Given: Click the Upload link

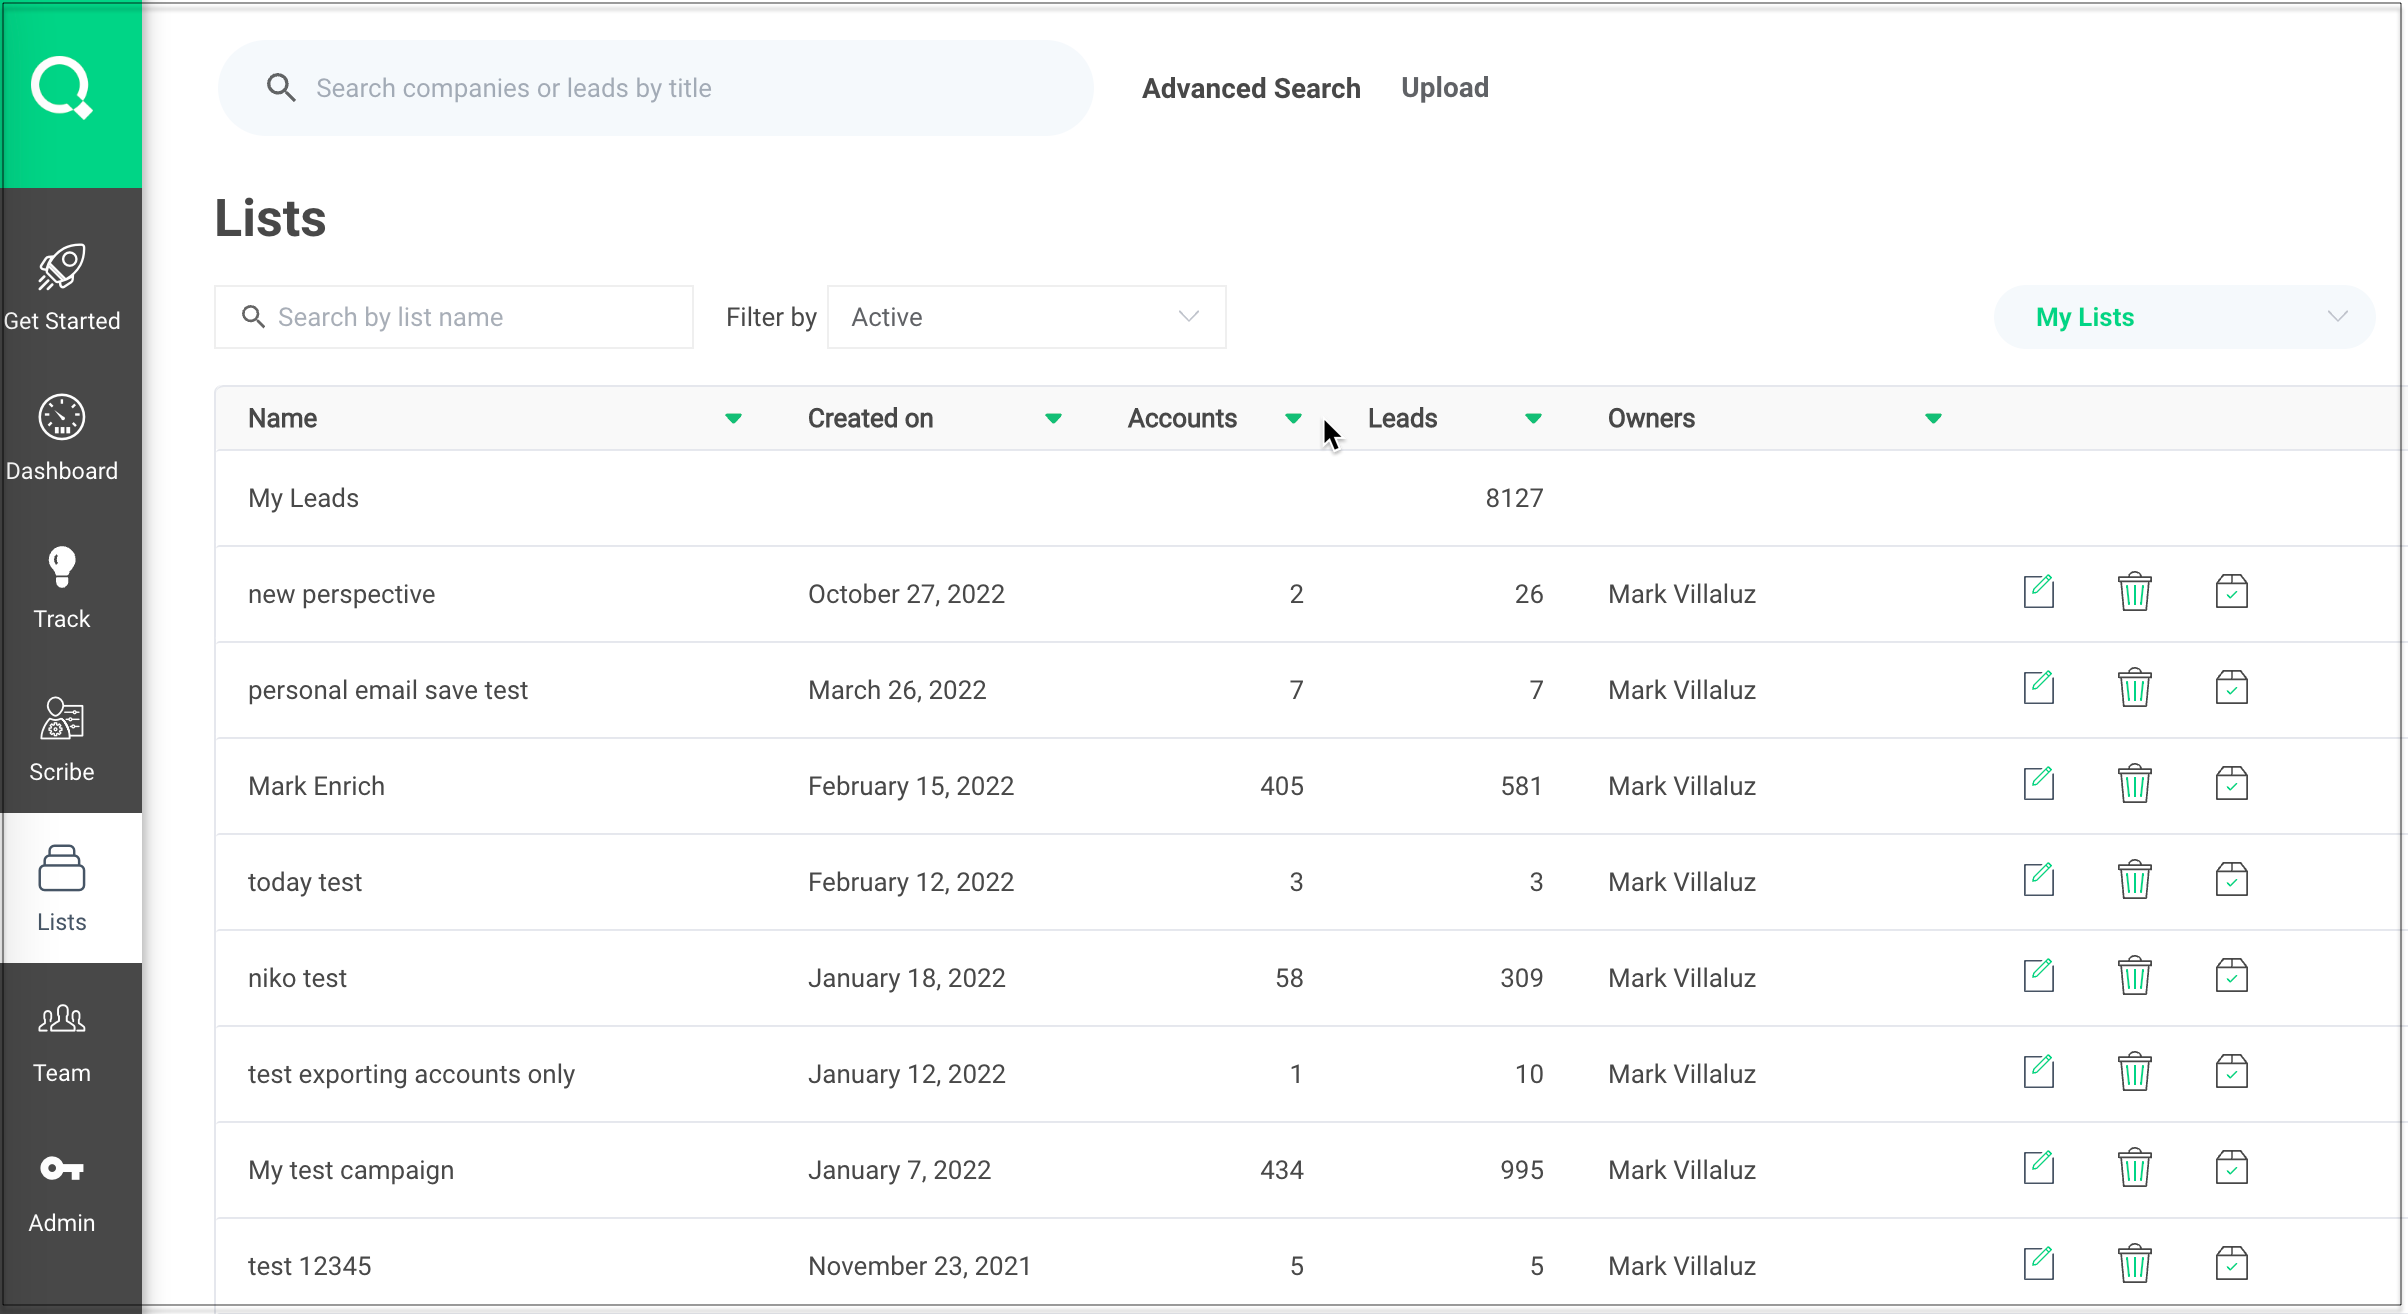Looking at the screenshot, I should click(x=1444, y=88).
